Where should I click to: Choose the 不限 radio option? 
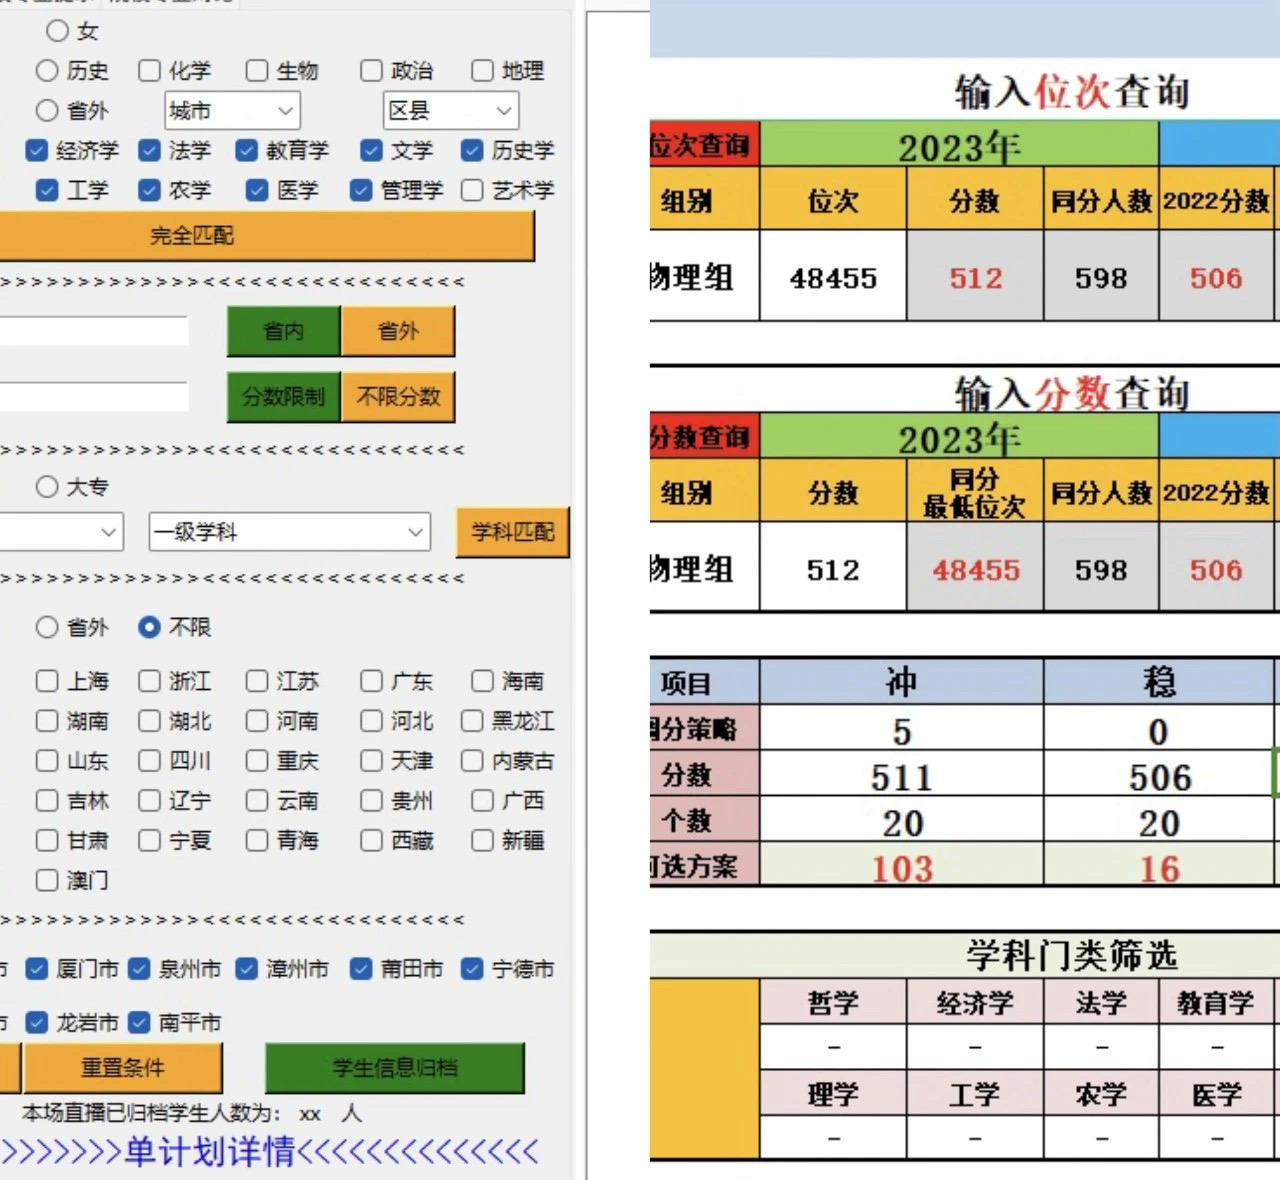(150, 627)
